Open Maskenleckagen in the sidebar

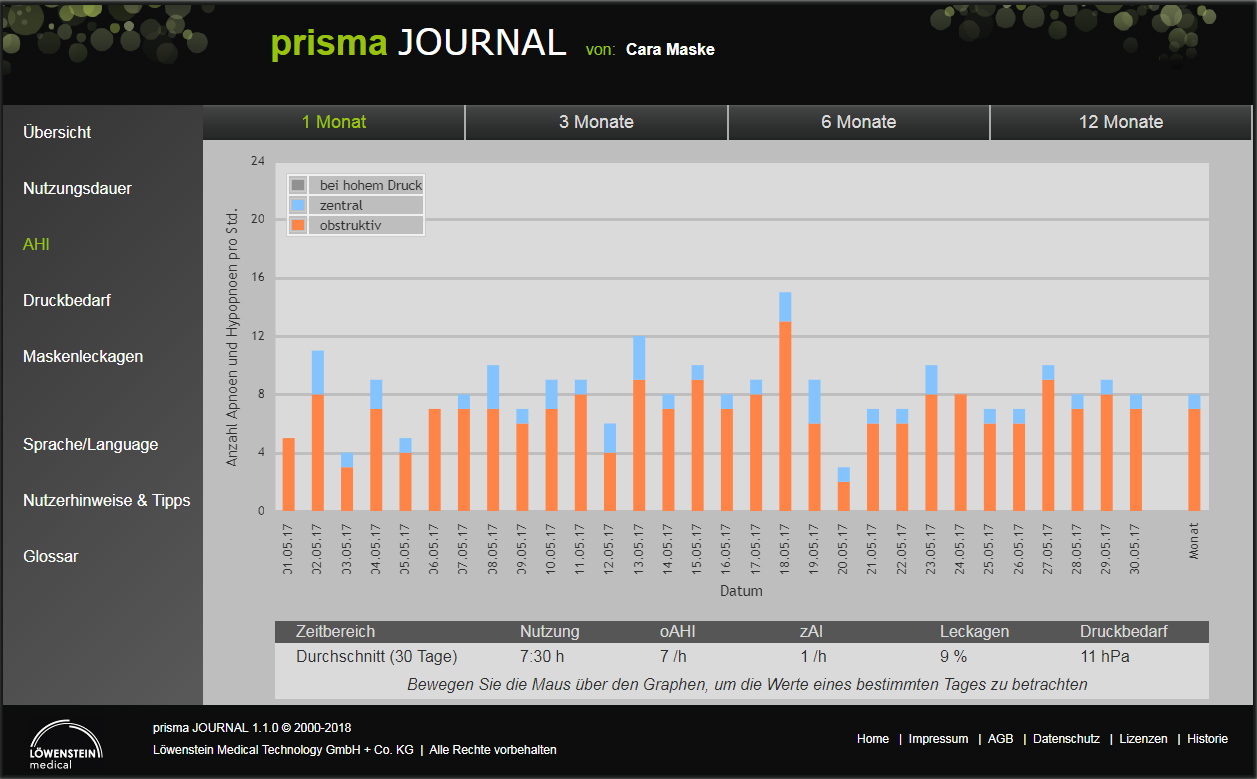point(83,356)
